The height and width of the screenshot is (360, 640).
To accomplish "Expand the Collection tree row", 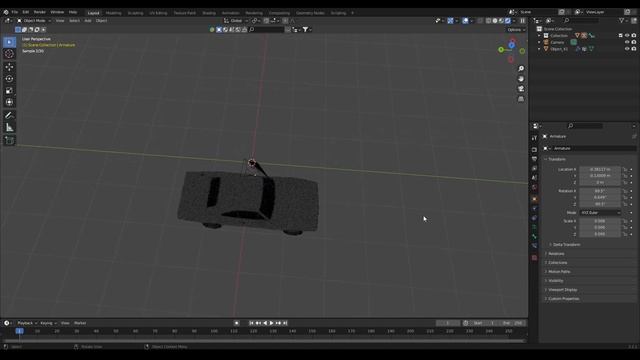I will pos(539,36).
